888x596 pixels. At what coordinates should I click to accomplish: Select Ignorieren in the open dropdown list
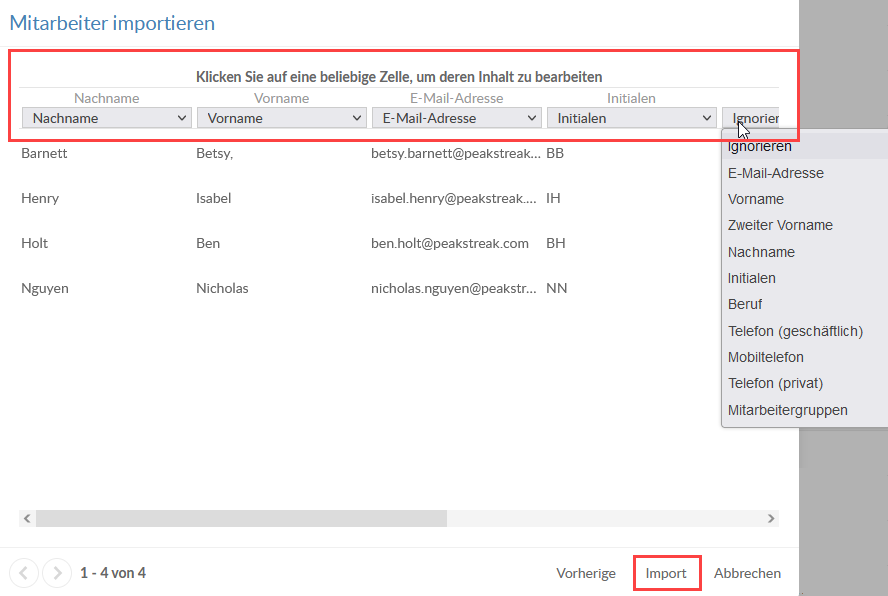pyautogui.click(x=759, y=147)
